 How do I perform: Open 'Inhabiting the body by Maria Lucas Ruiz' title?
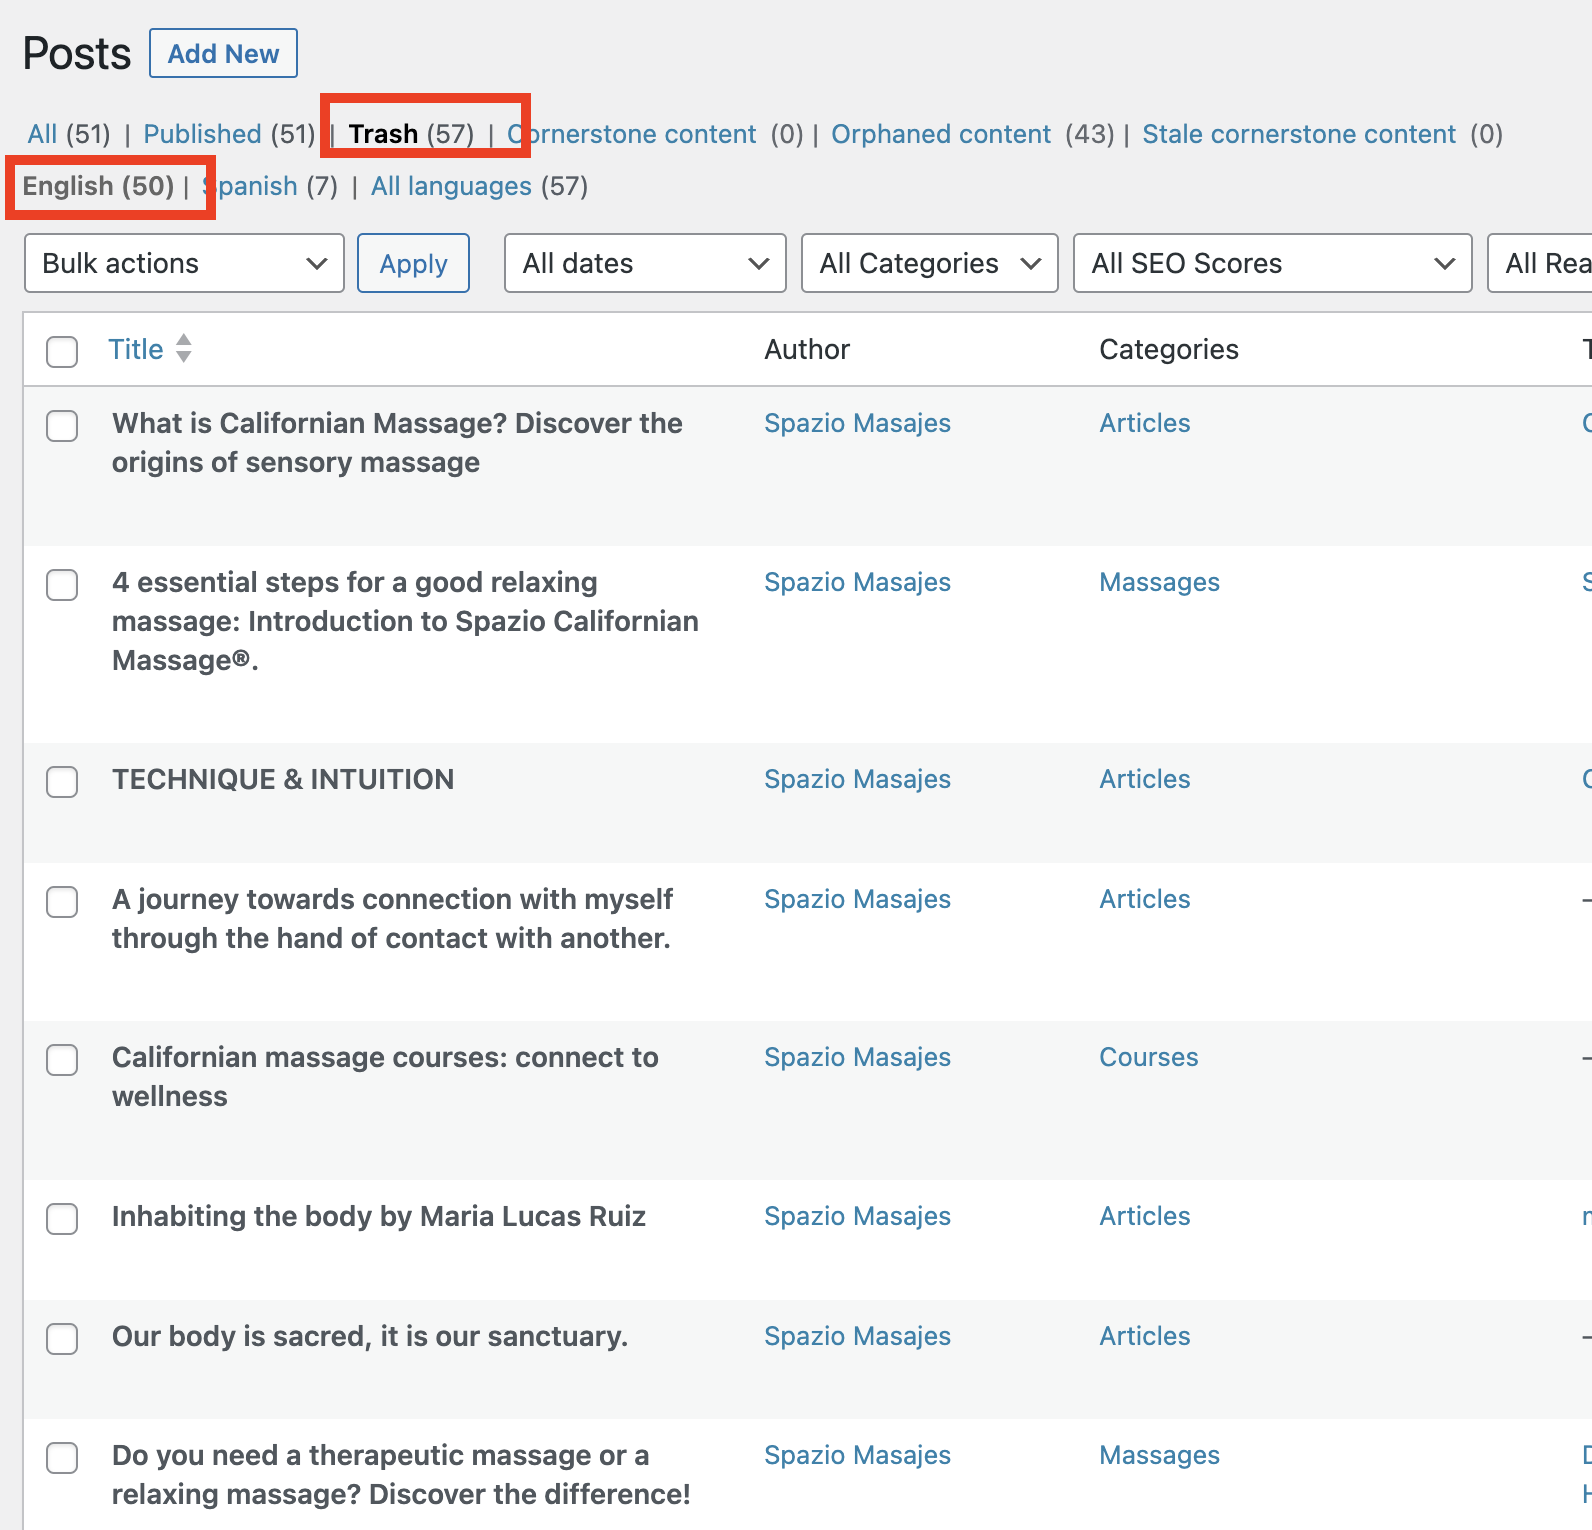click(379, 1216)
